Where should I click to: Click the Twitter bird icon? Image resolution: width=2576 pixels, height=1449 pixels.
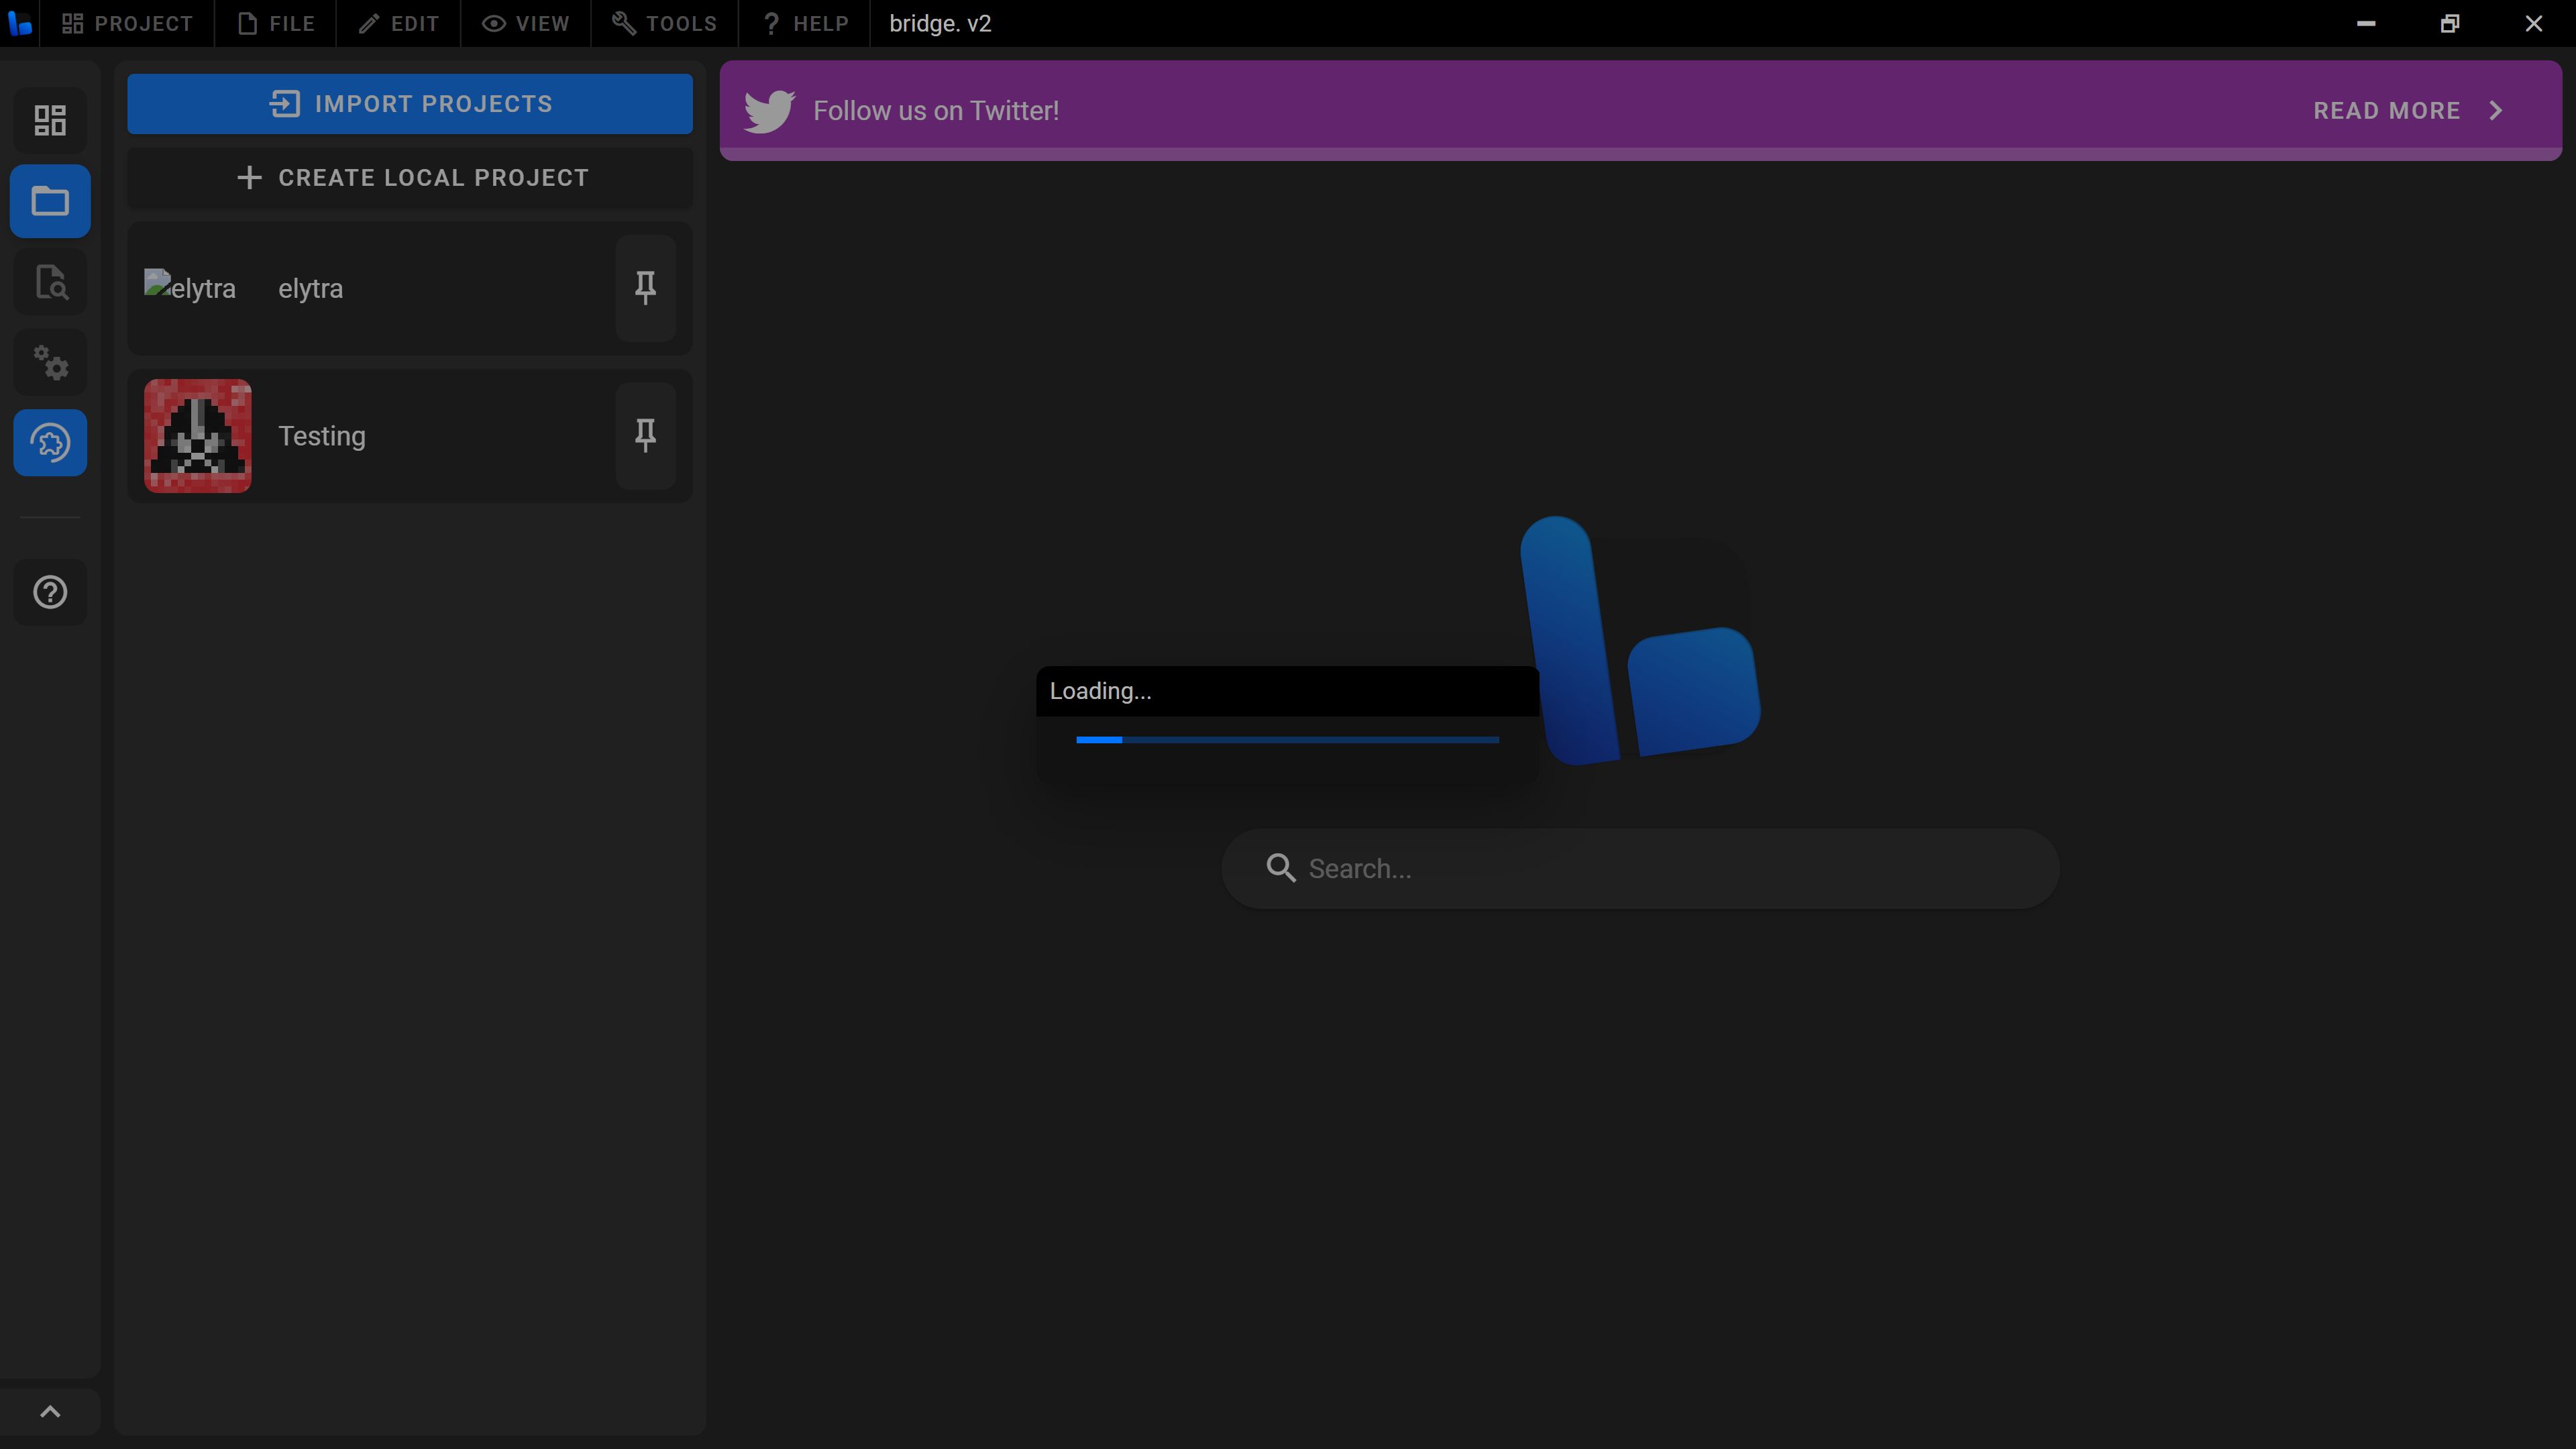[x=769, y=110]
